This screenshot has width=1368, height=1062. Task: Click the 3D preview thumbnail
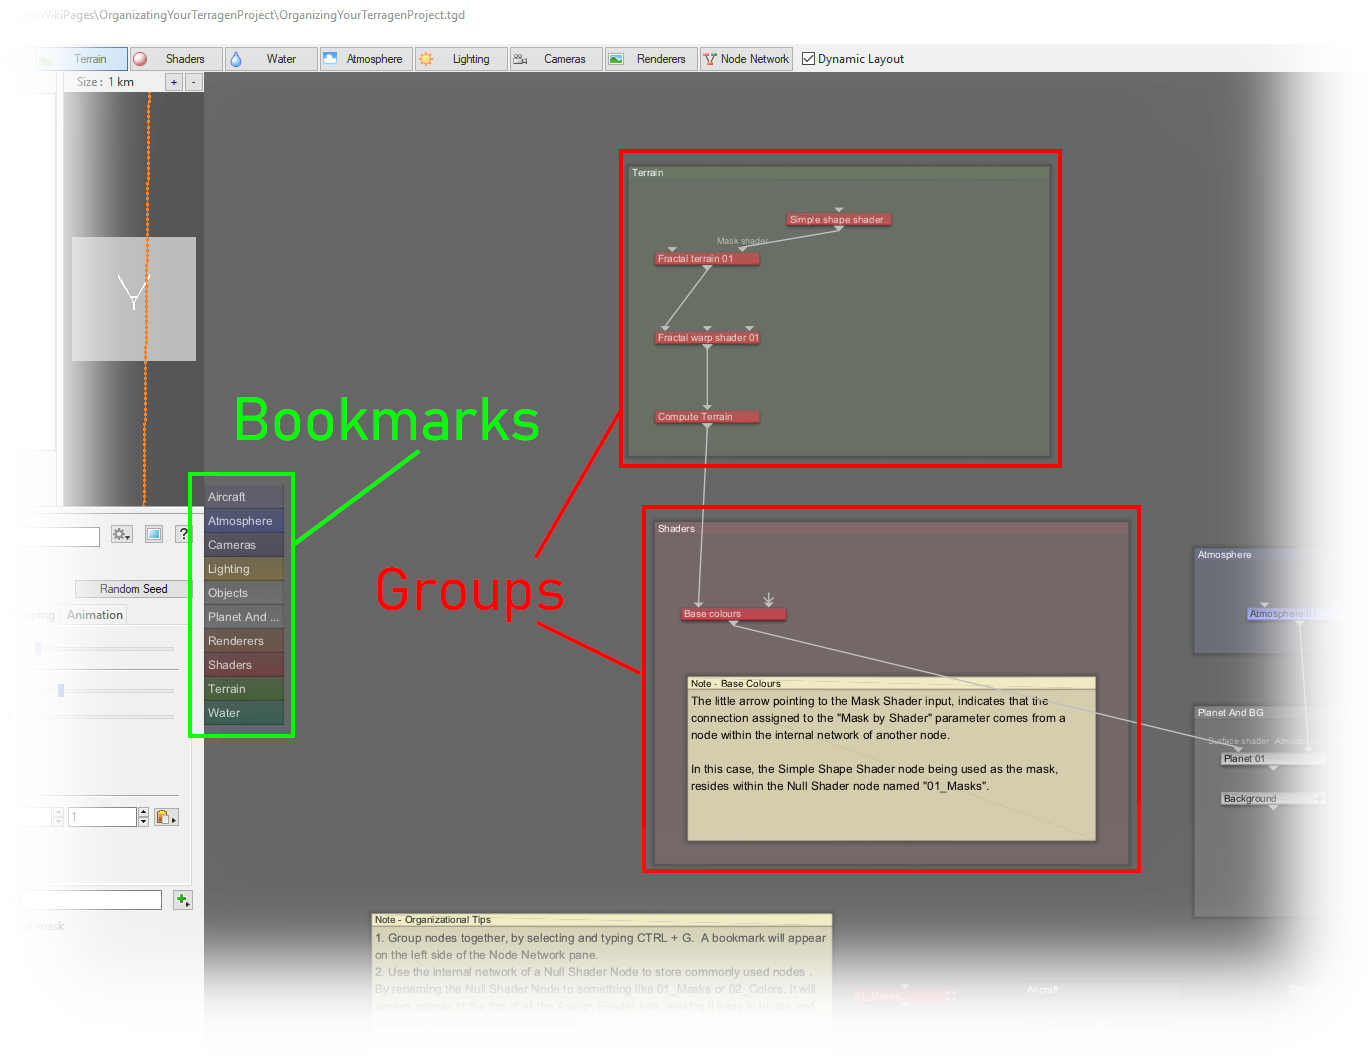[134, 299]
